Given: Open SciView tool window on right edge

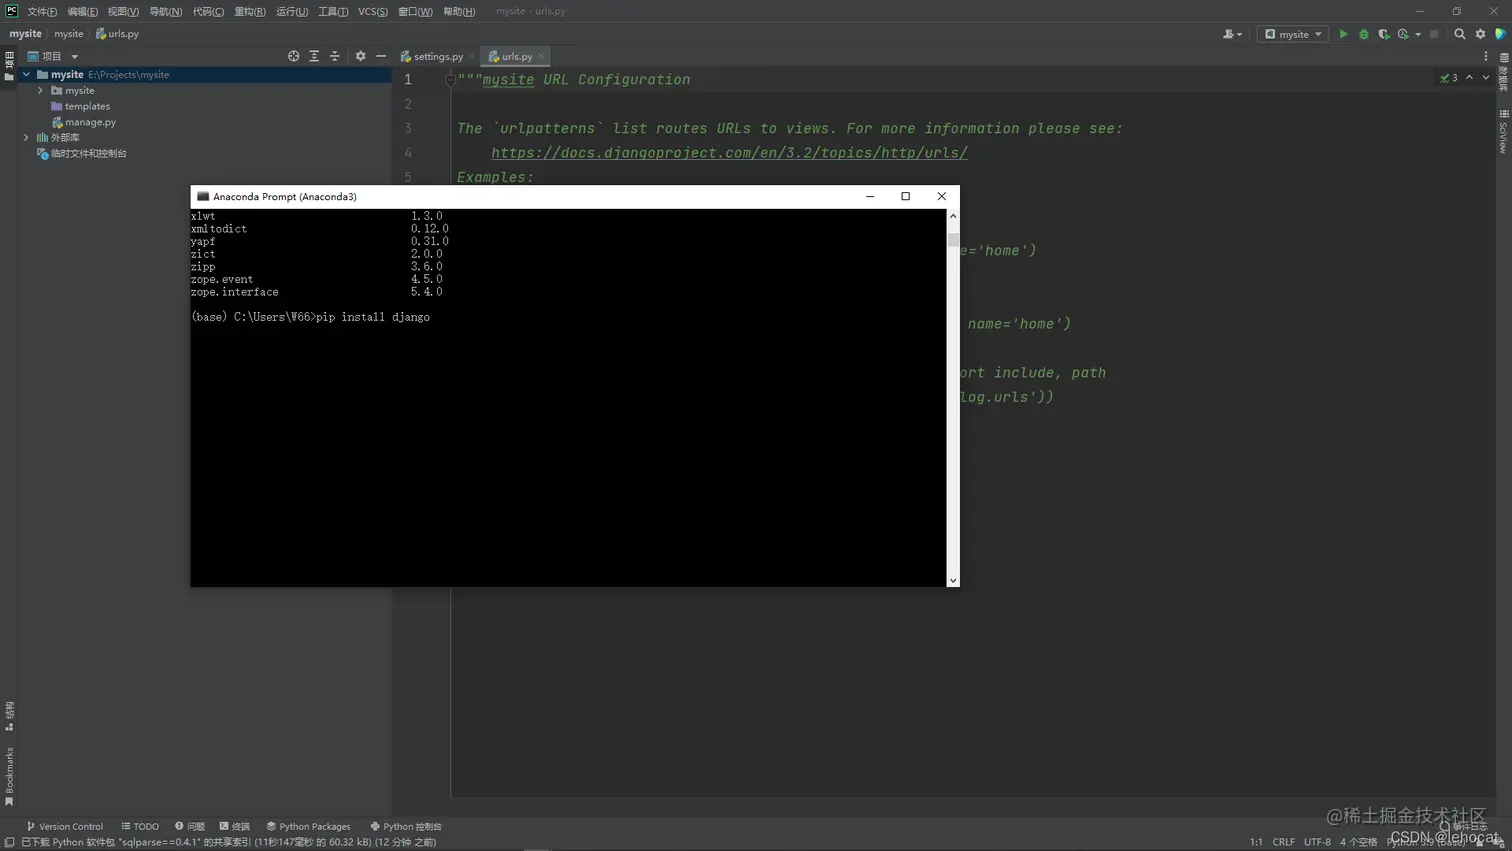Looking at the screenshot, I should click(1503, 131).
